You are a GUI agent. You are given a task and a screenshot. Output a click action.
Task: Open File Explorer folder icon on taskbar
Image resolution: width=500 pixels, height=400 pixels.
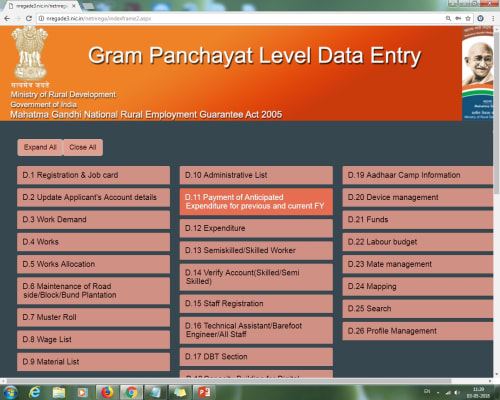coord(59,392)
